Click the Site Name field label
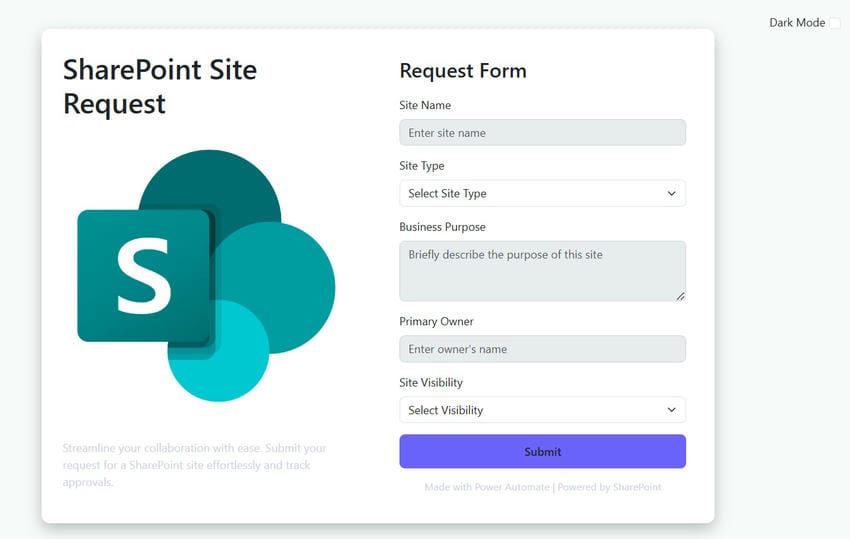Viewport: 850px width, 539px height. (x=425, y=106)
